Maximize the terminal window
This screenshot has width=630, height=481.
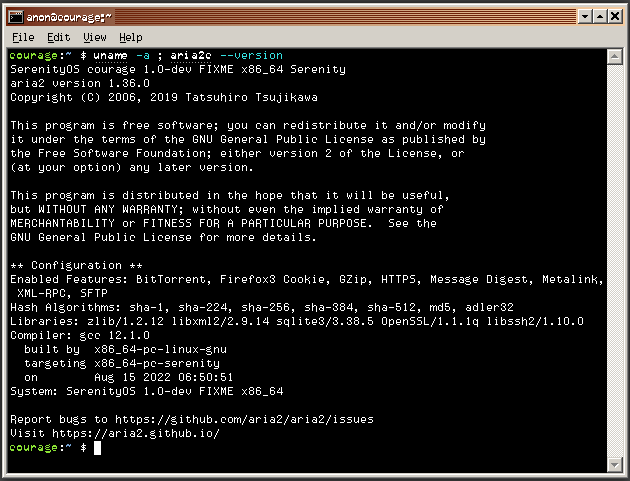click(x=600, y=16)
